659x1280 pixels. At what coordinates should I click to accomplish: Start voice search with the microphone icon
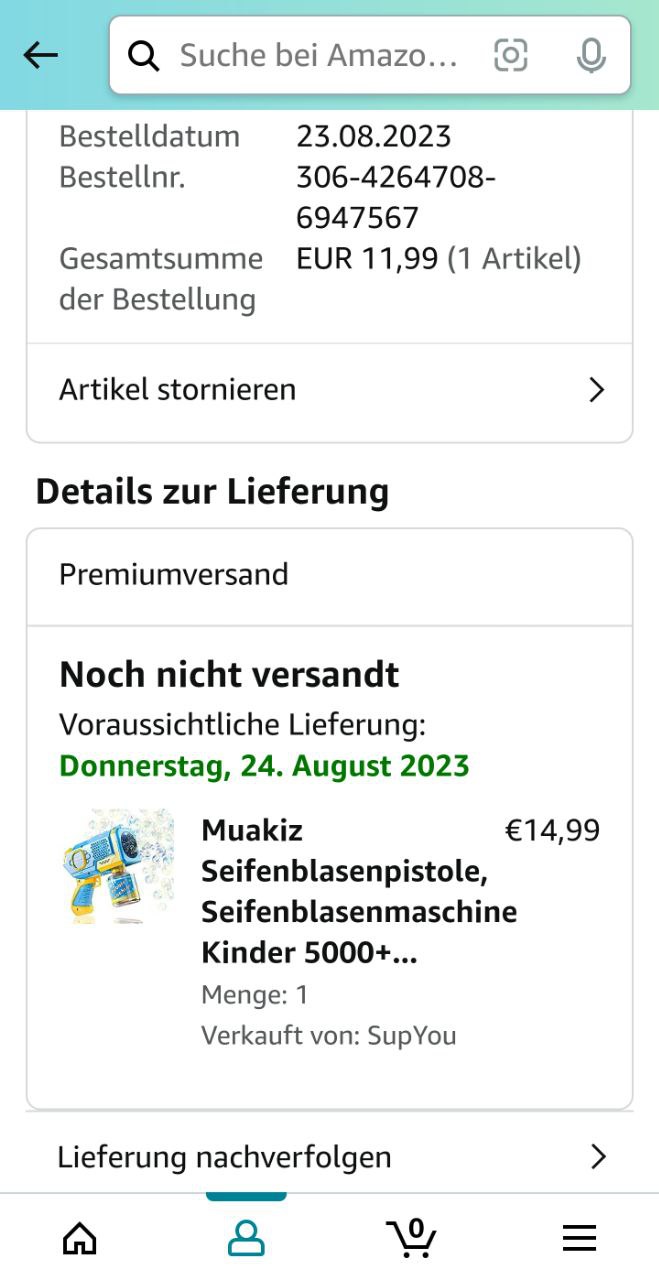591,56
